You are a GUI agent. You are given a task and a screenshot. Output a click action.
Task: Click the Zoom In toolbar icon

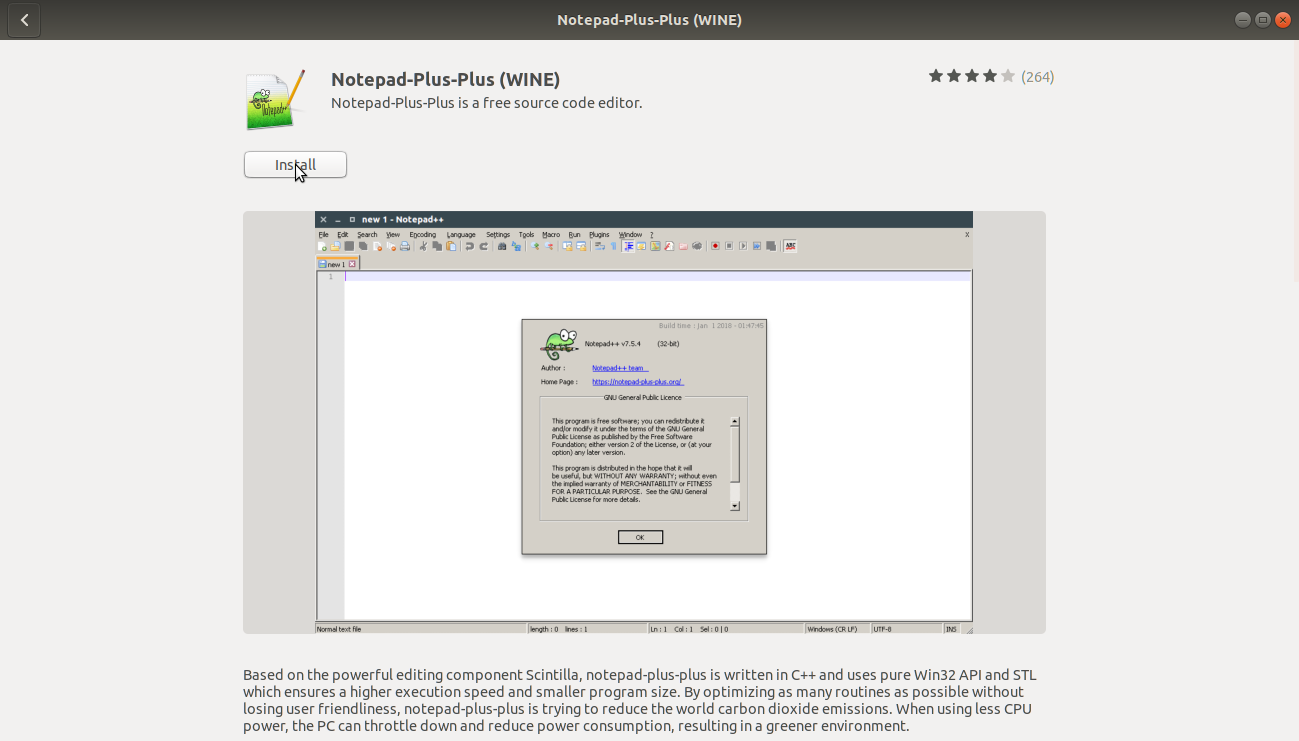[x=534, y=245]
